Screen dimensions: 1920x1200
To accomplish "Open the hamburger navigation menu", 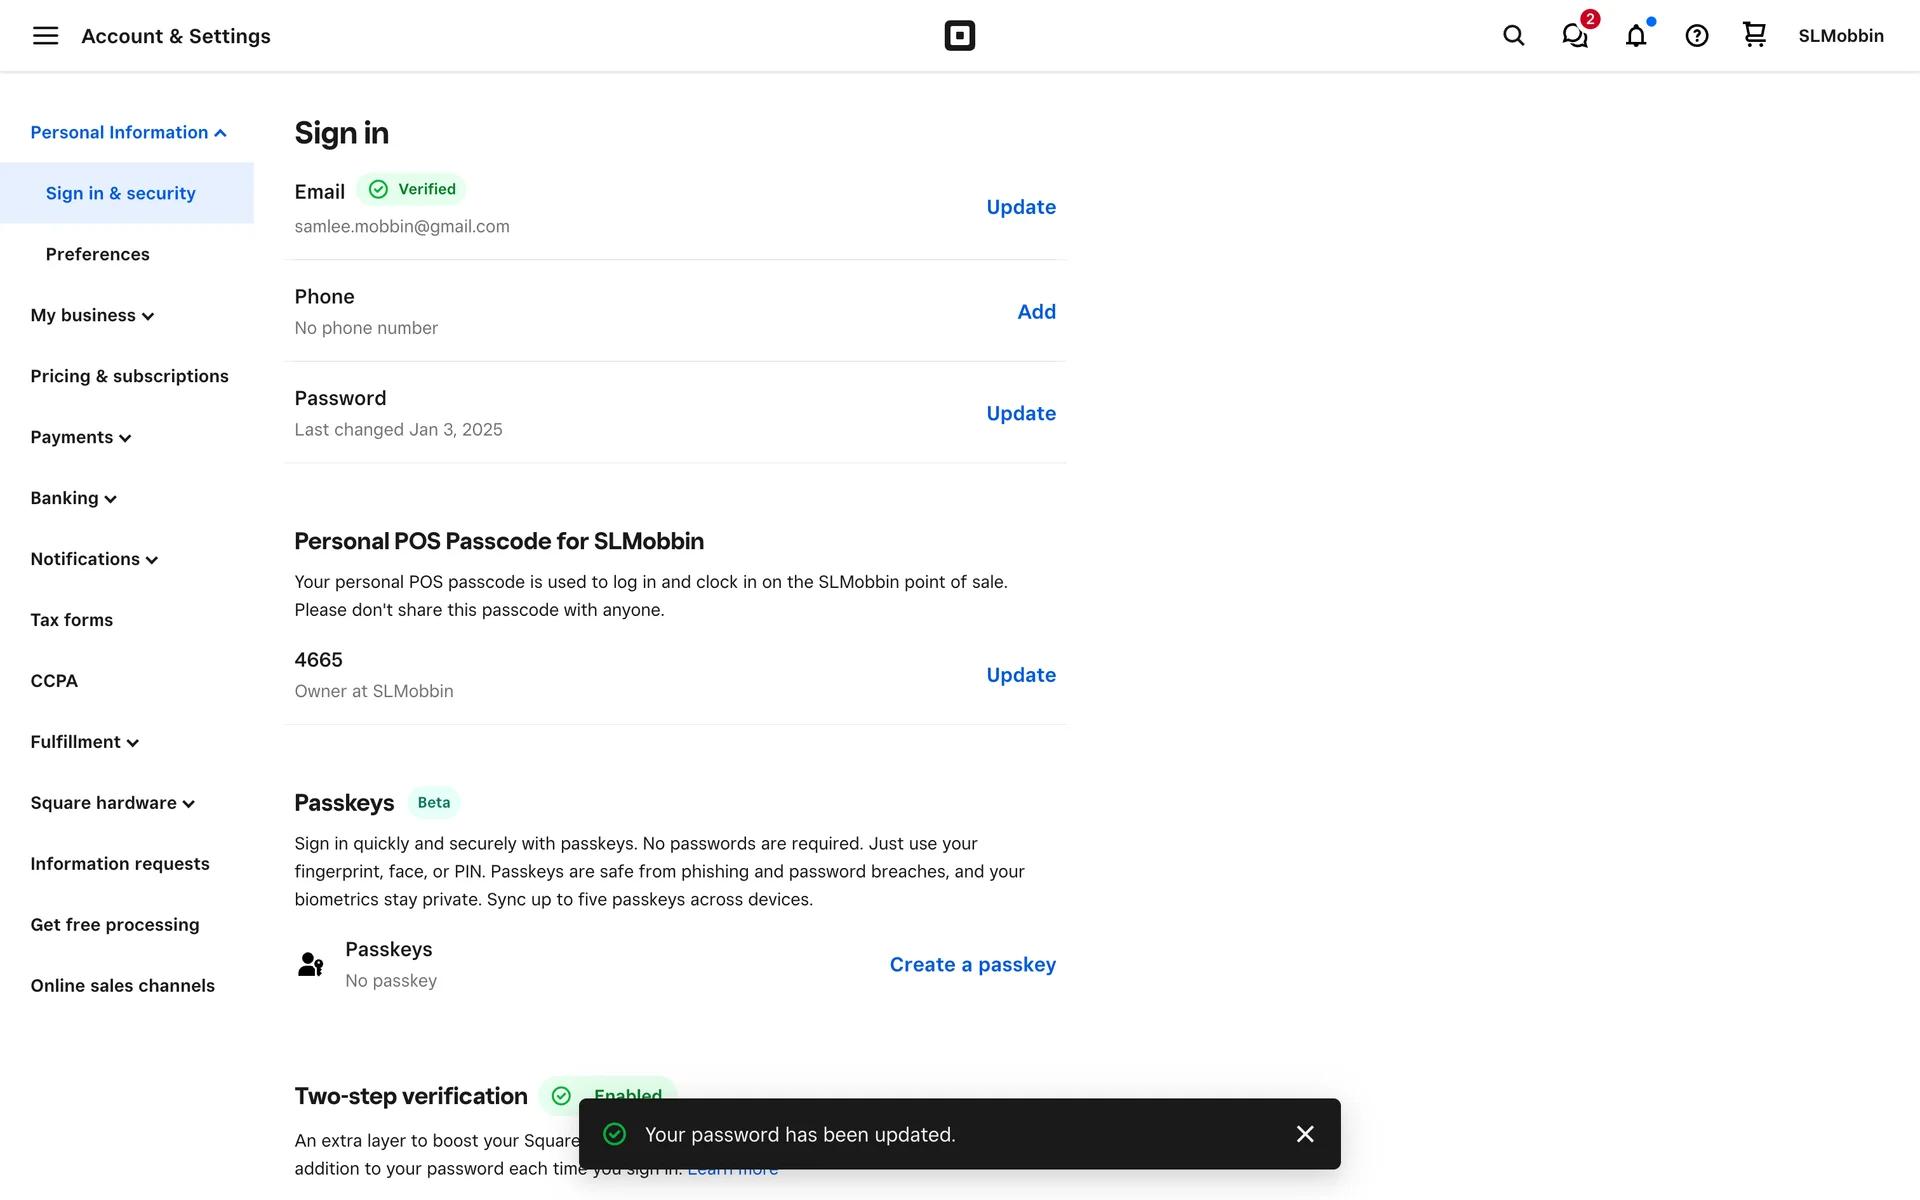I will [x=45, y=36].
